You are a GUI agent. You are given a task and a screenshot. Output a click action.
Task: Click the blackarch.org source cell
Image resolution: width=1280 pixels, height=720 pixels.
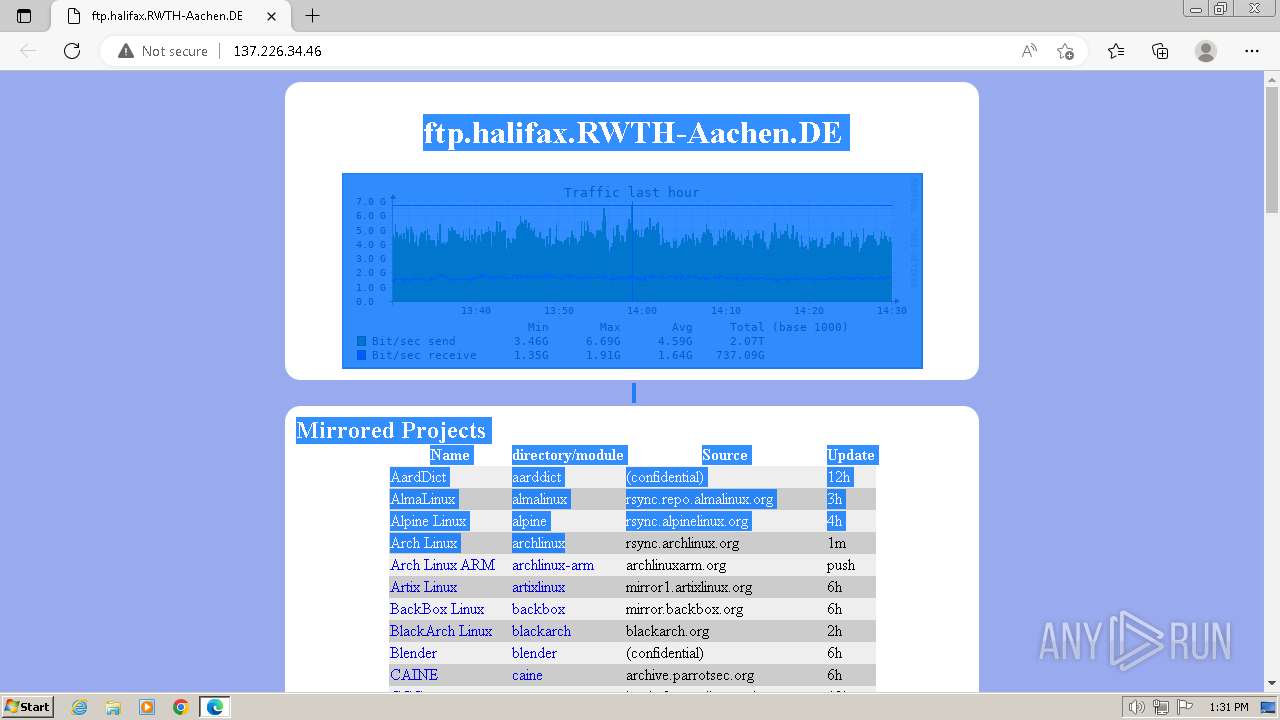coord(668,631)
